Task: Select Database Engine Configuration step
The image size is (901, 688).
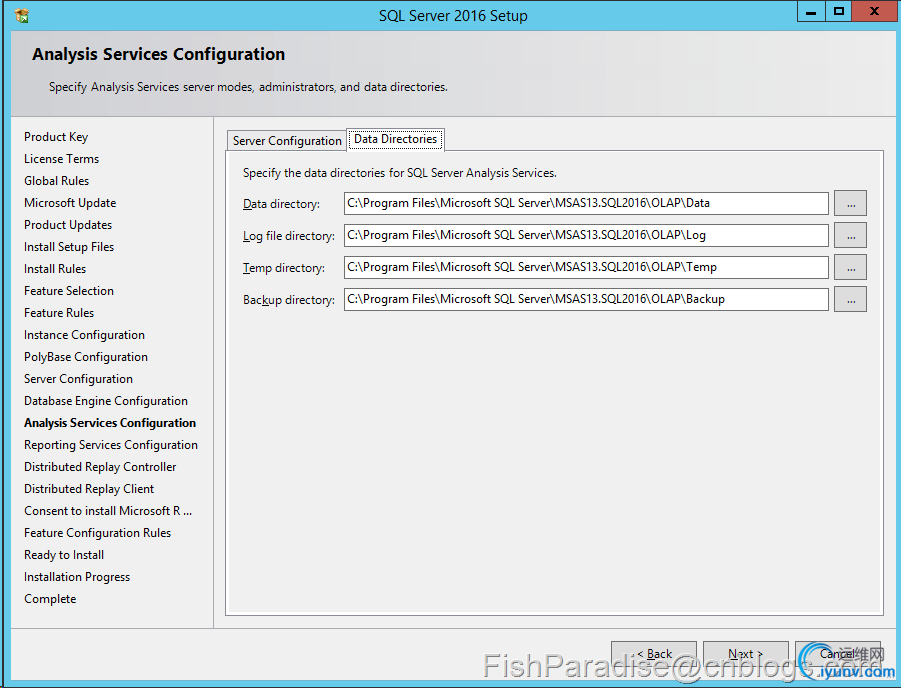Action: pos(106,401)
